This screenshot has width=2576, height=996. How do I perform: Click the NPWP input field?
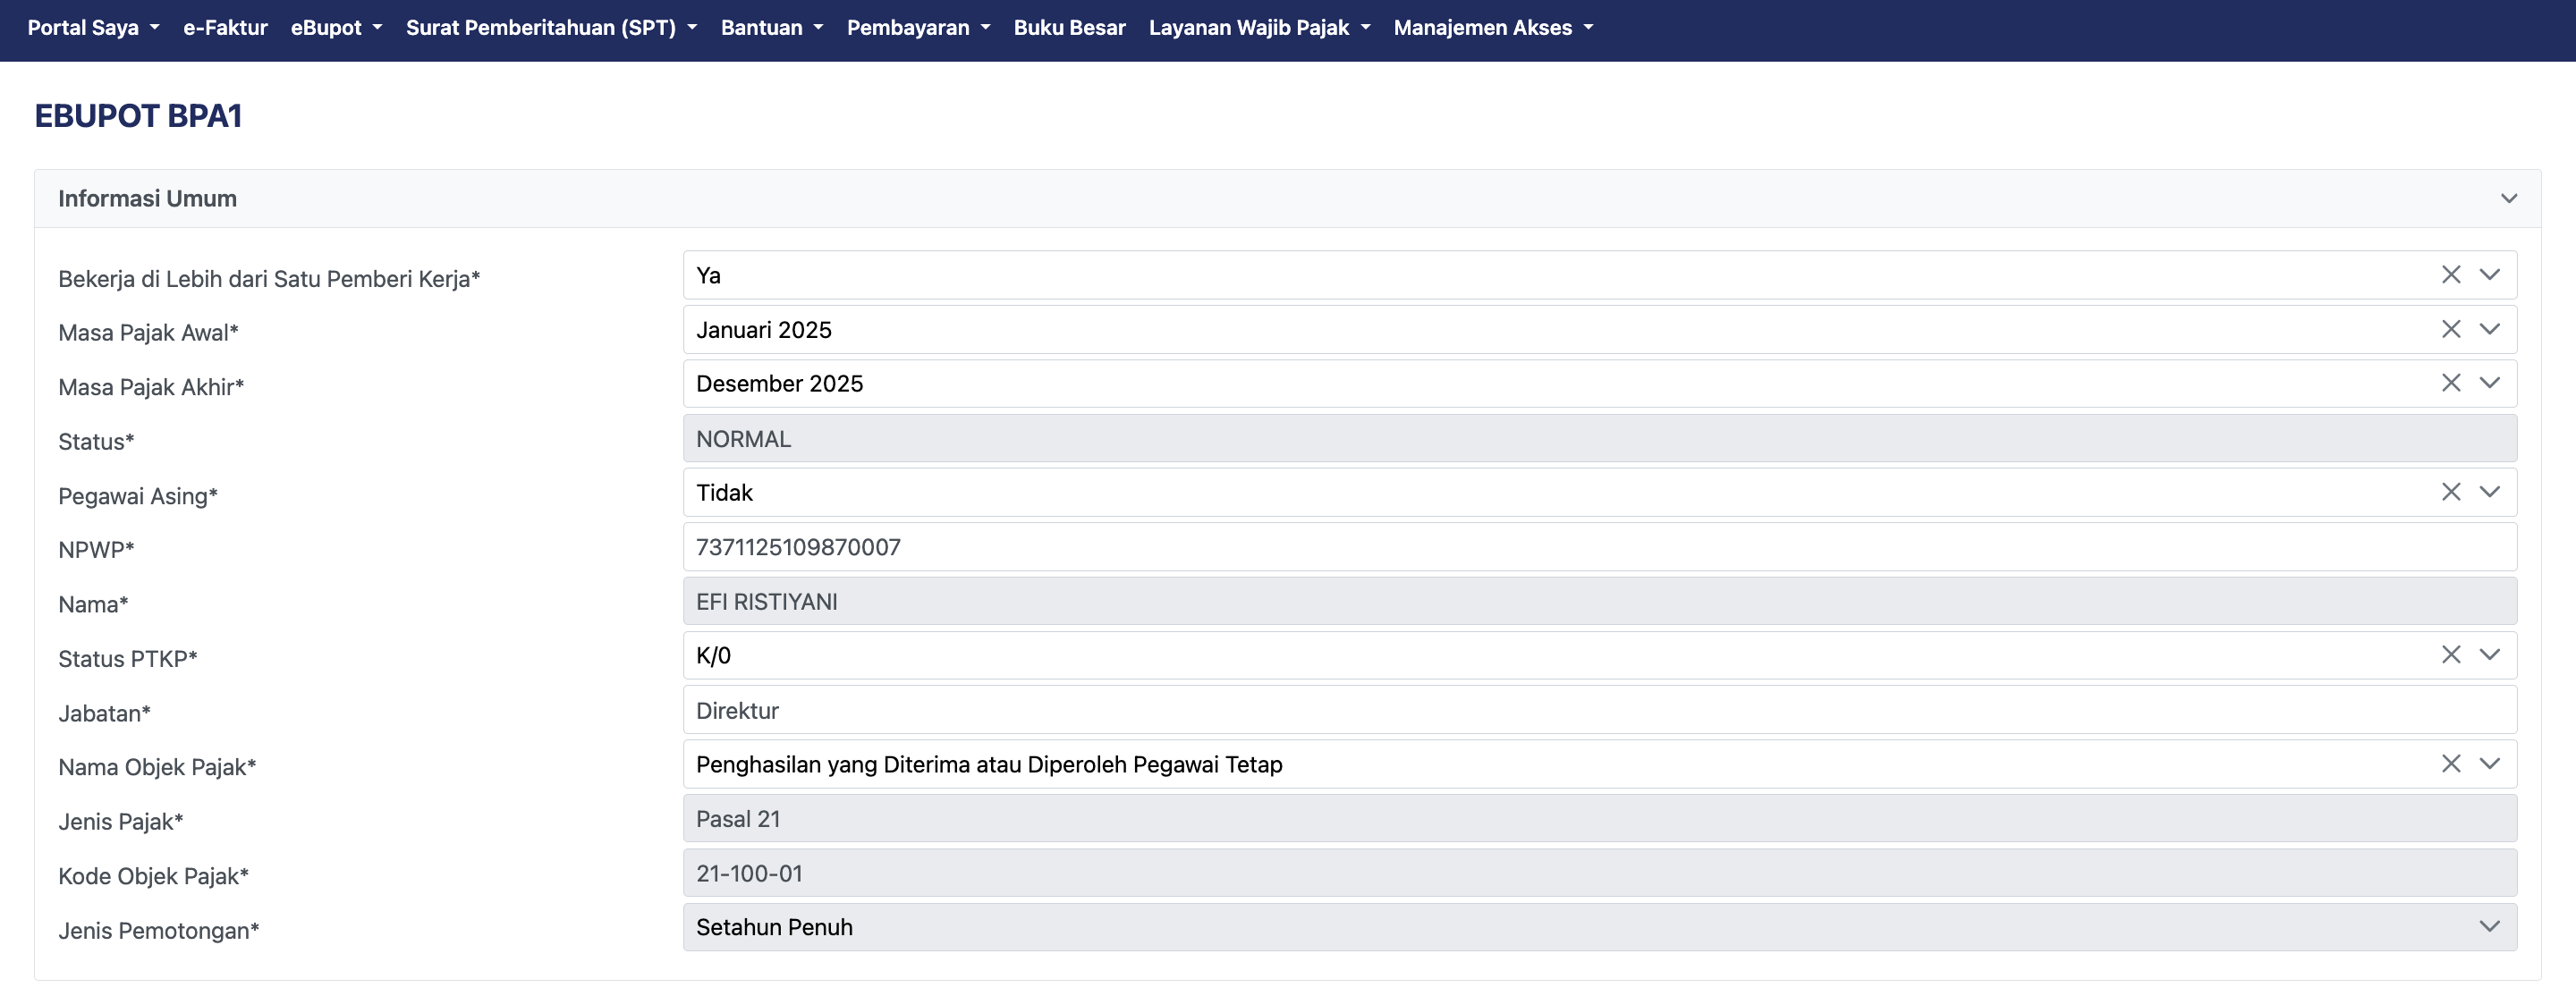coord(1598,547)
